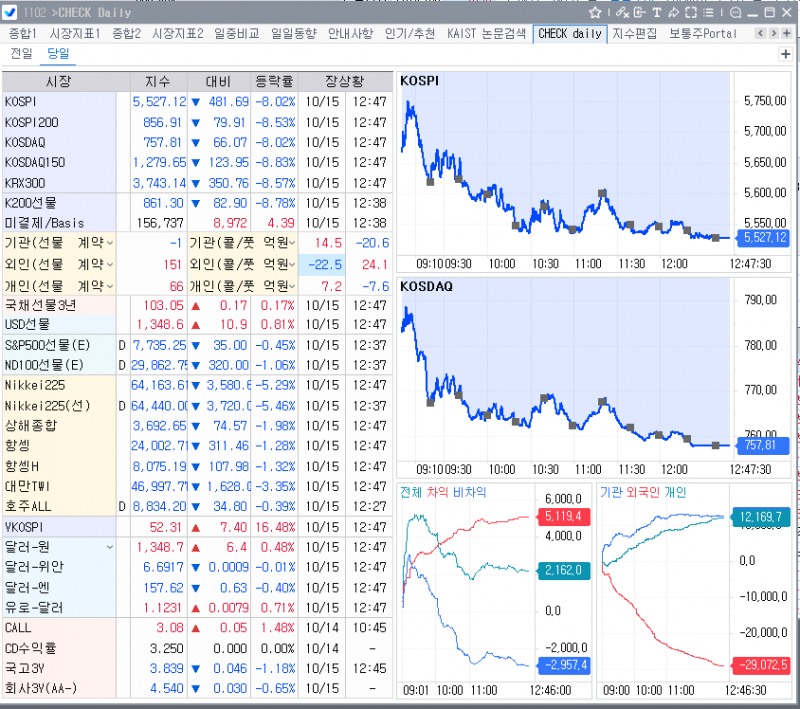
Task: Click the 지수 column header
Action: (x=158, y=81)
